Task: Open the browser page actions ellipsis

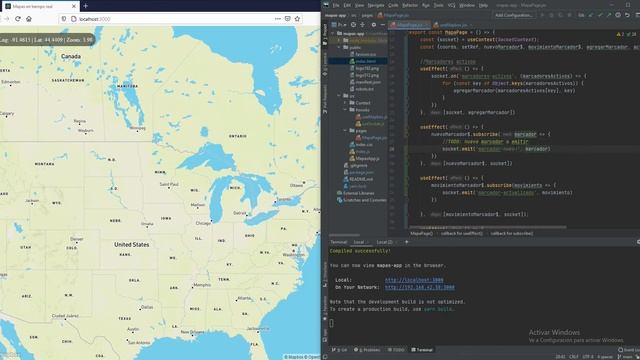Action: click(x=278, y=19)
